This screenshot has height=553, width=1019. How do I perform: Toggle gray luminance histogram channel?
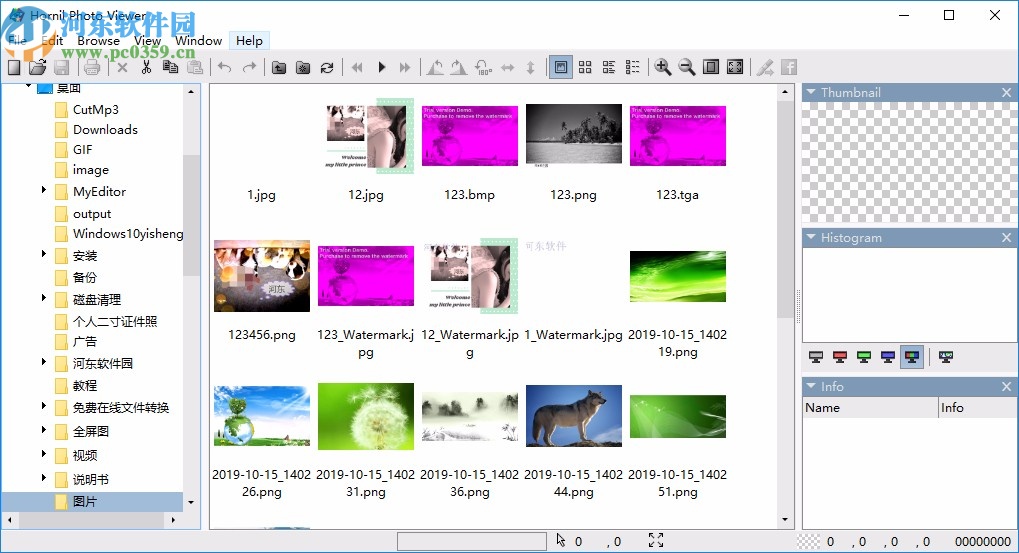[x=816, y=357]
